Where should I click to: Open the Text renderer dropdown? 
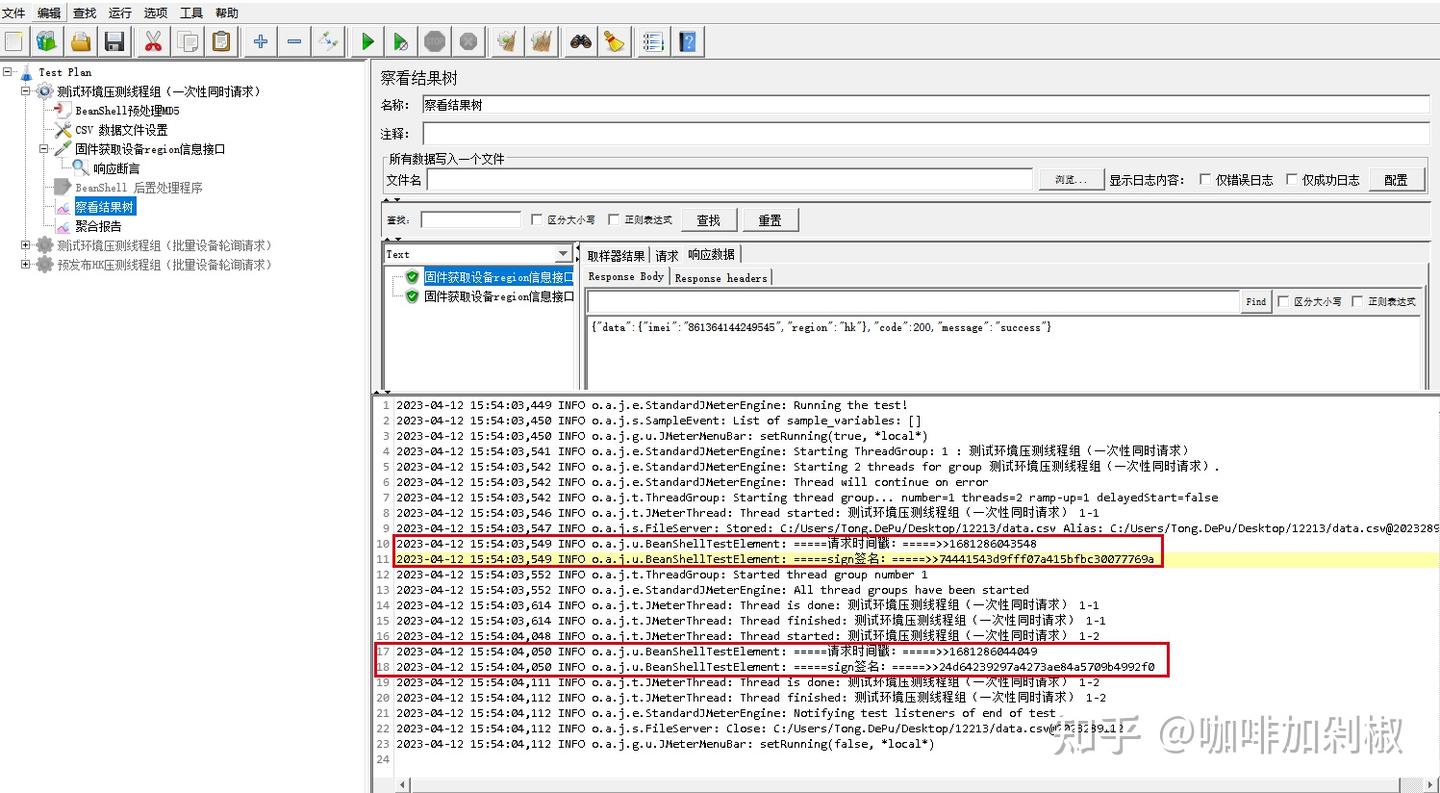563,254
